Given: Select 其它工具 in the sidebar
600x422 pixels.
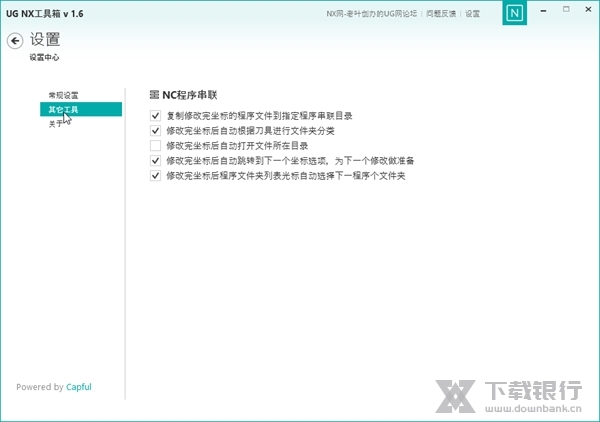Looking at the screenshot, I should pyautogui.click(x=81, y=109).
